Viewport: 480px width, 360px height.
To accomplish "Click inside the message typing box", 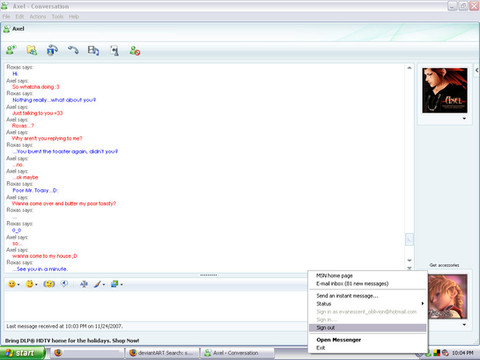I will tap(155, 306).
